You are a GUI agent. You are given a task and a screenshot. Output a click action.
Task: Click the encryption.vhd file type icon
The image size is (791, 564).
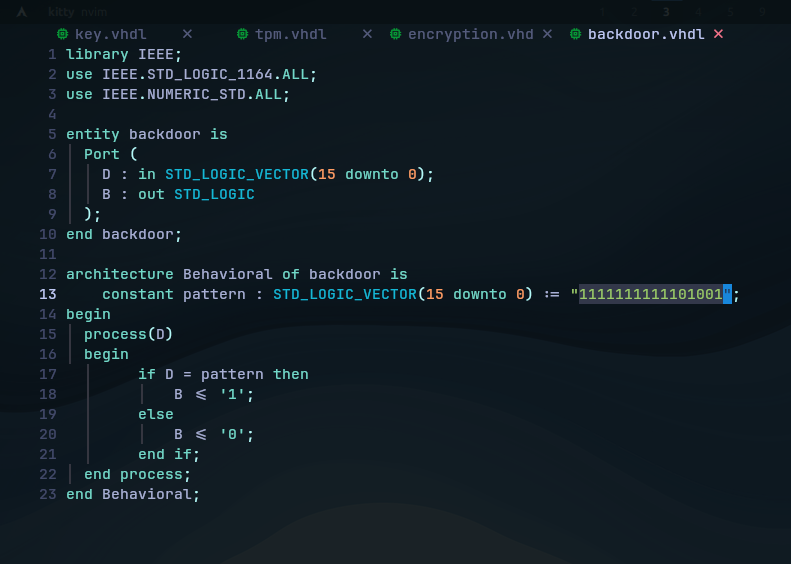point(396,34)
